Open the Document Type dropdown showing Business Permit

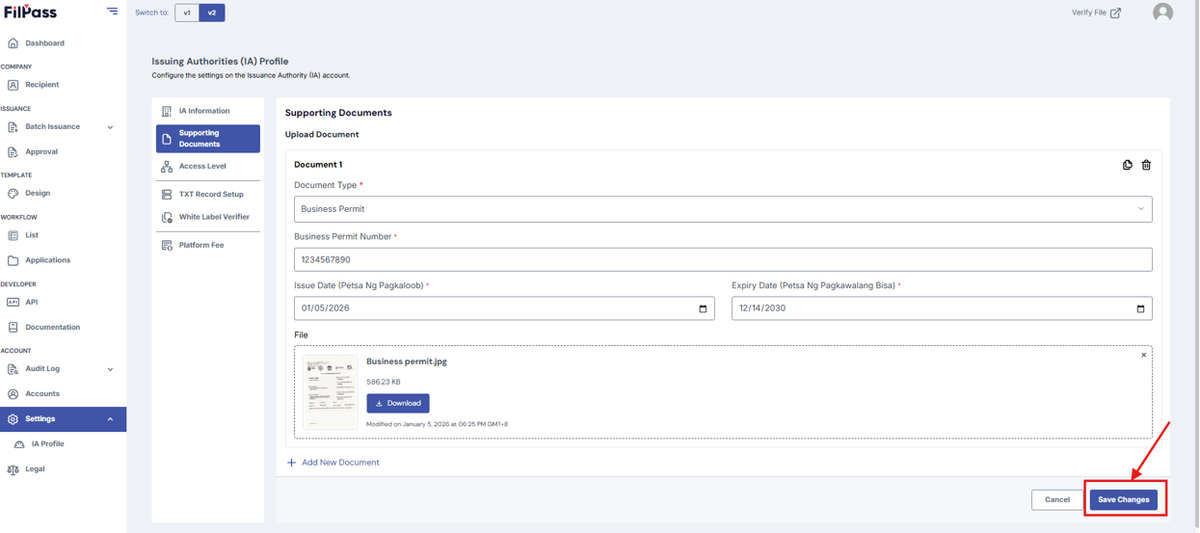(723, 209)
